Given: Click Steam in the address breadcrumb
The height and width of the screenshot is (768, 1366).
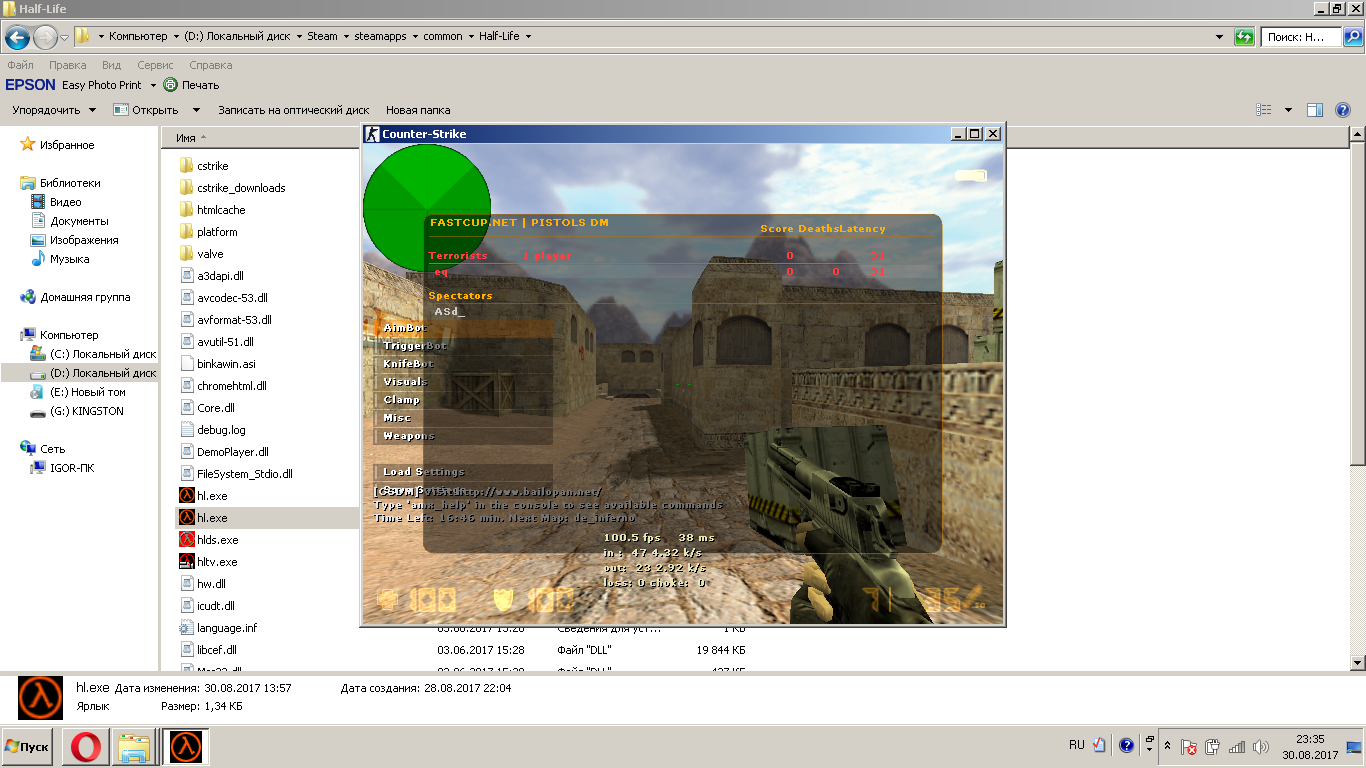Looking at the screenshot, I should click(322, 36).
